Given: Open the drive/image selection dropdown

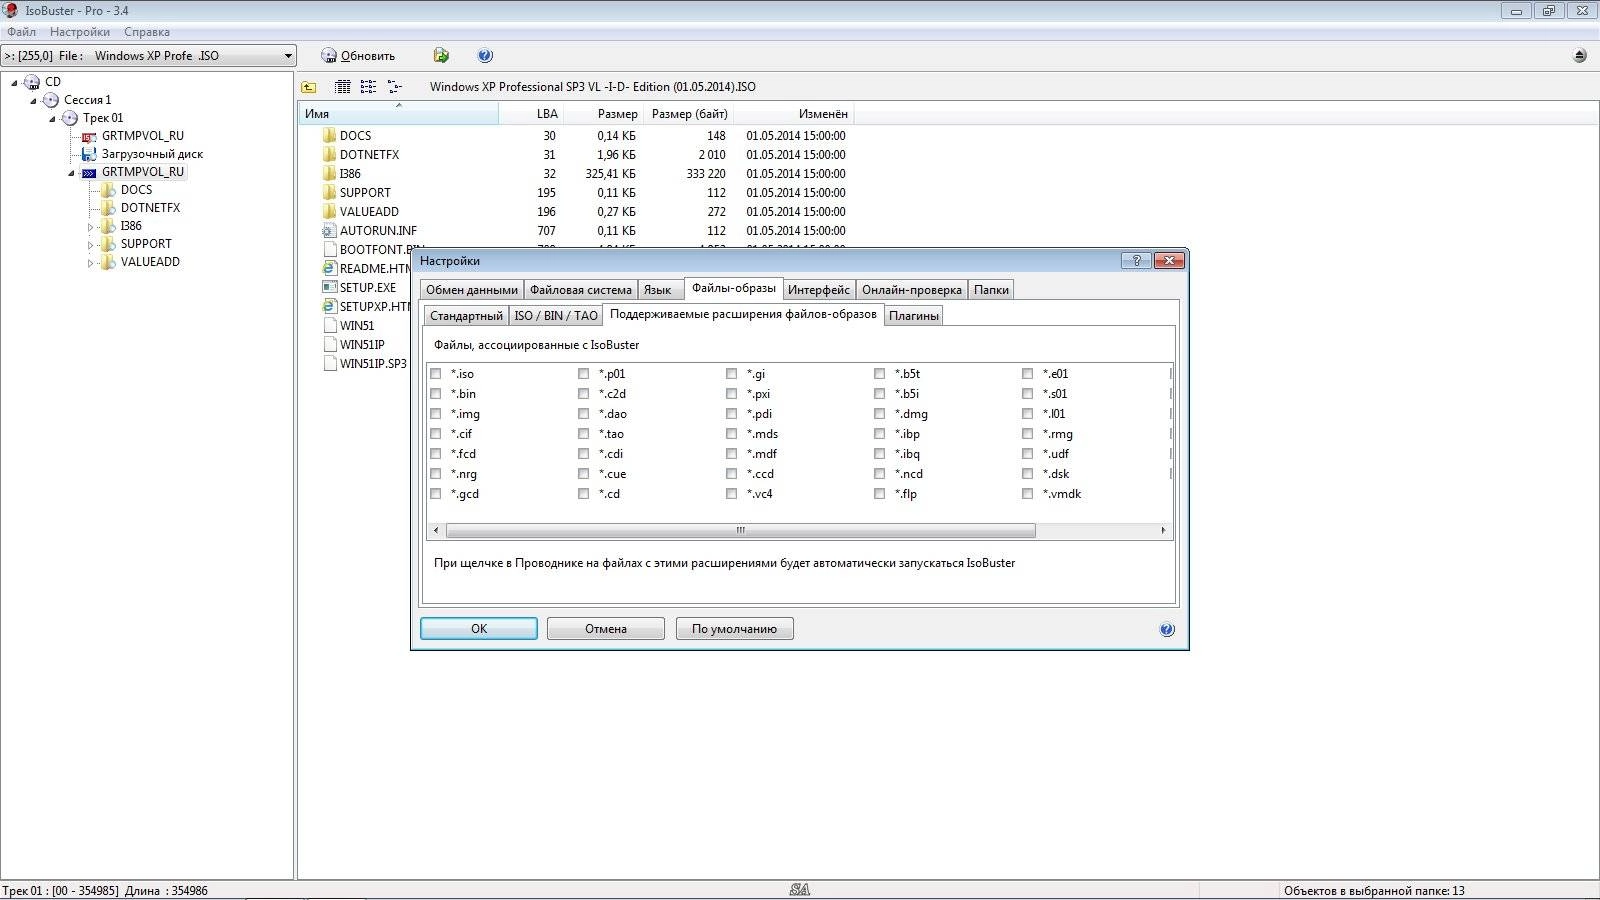Looking at the screenshot, I should click(288, 56).
